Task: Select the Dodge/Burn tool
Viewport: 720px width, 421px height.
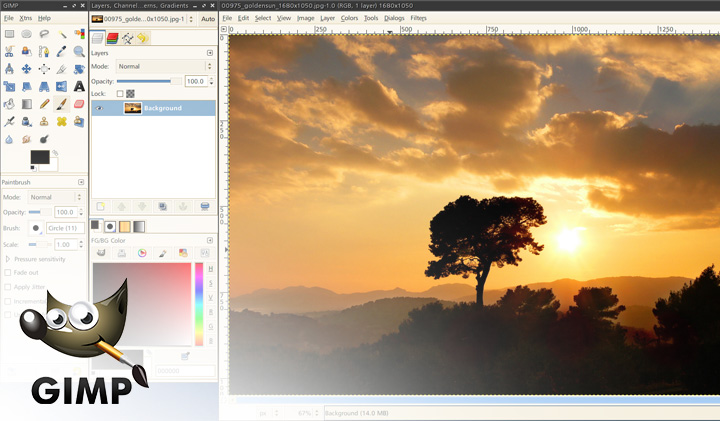Action: pyautogui.click(x=44, y=139)
